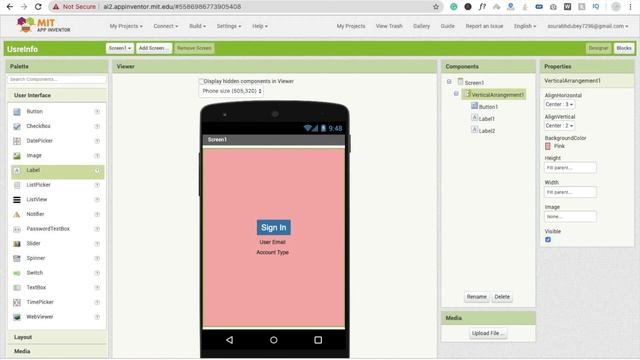Screen dimensions: 640x360
Task: Open the View Trash link
Action: coord(389,26)
